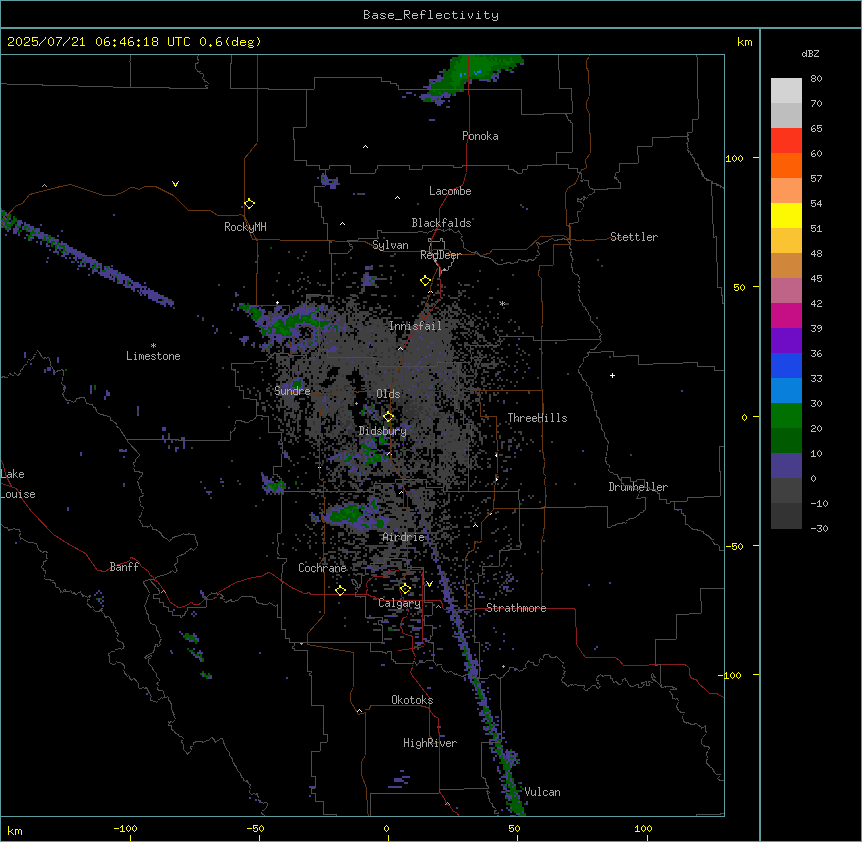Click the ThreeHills city label
Image resolution: width=862 pixels, height=842 pixels.
click(537, 418)
